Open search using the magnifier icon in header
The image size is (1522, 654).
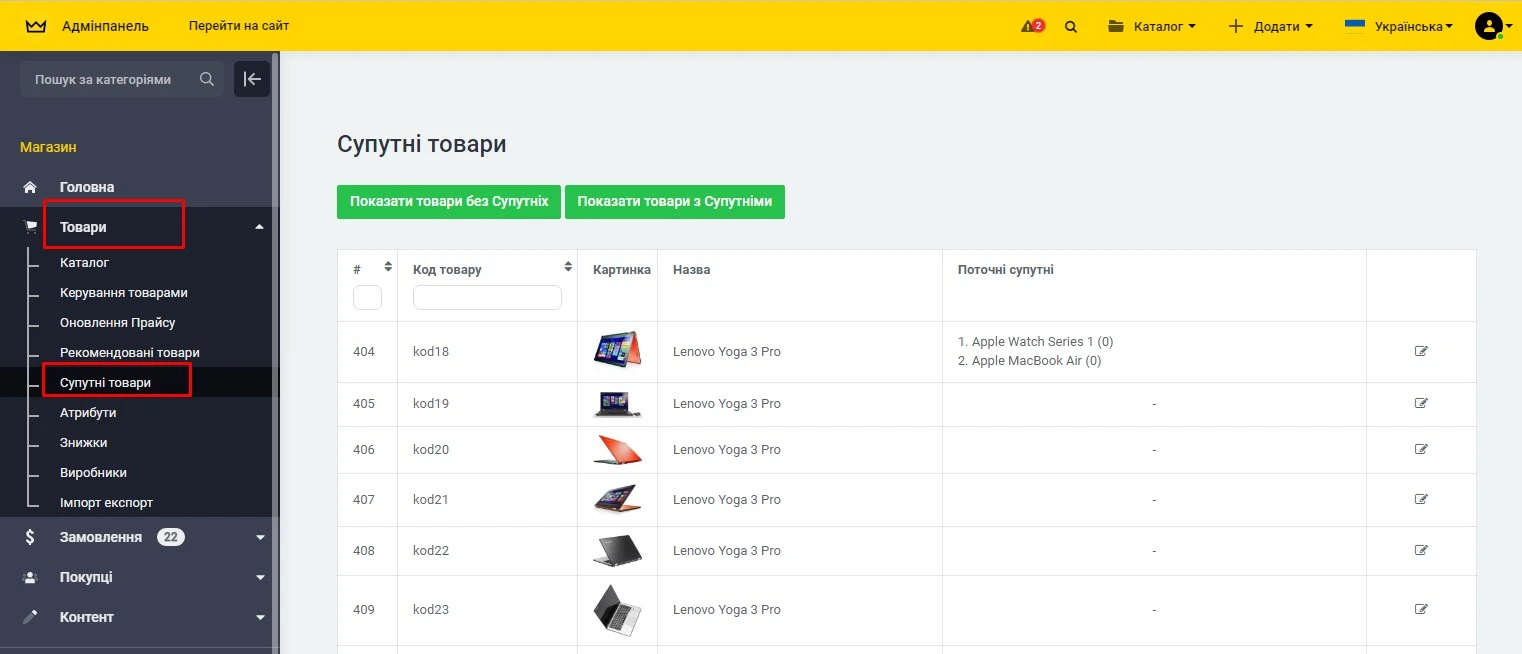(1071, 27)
